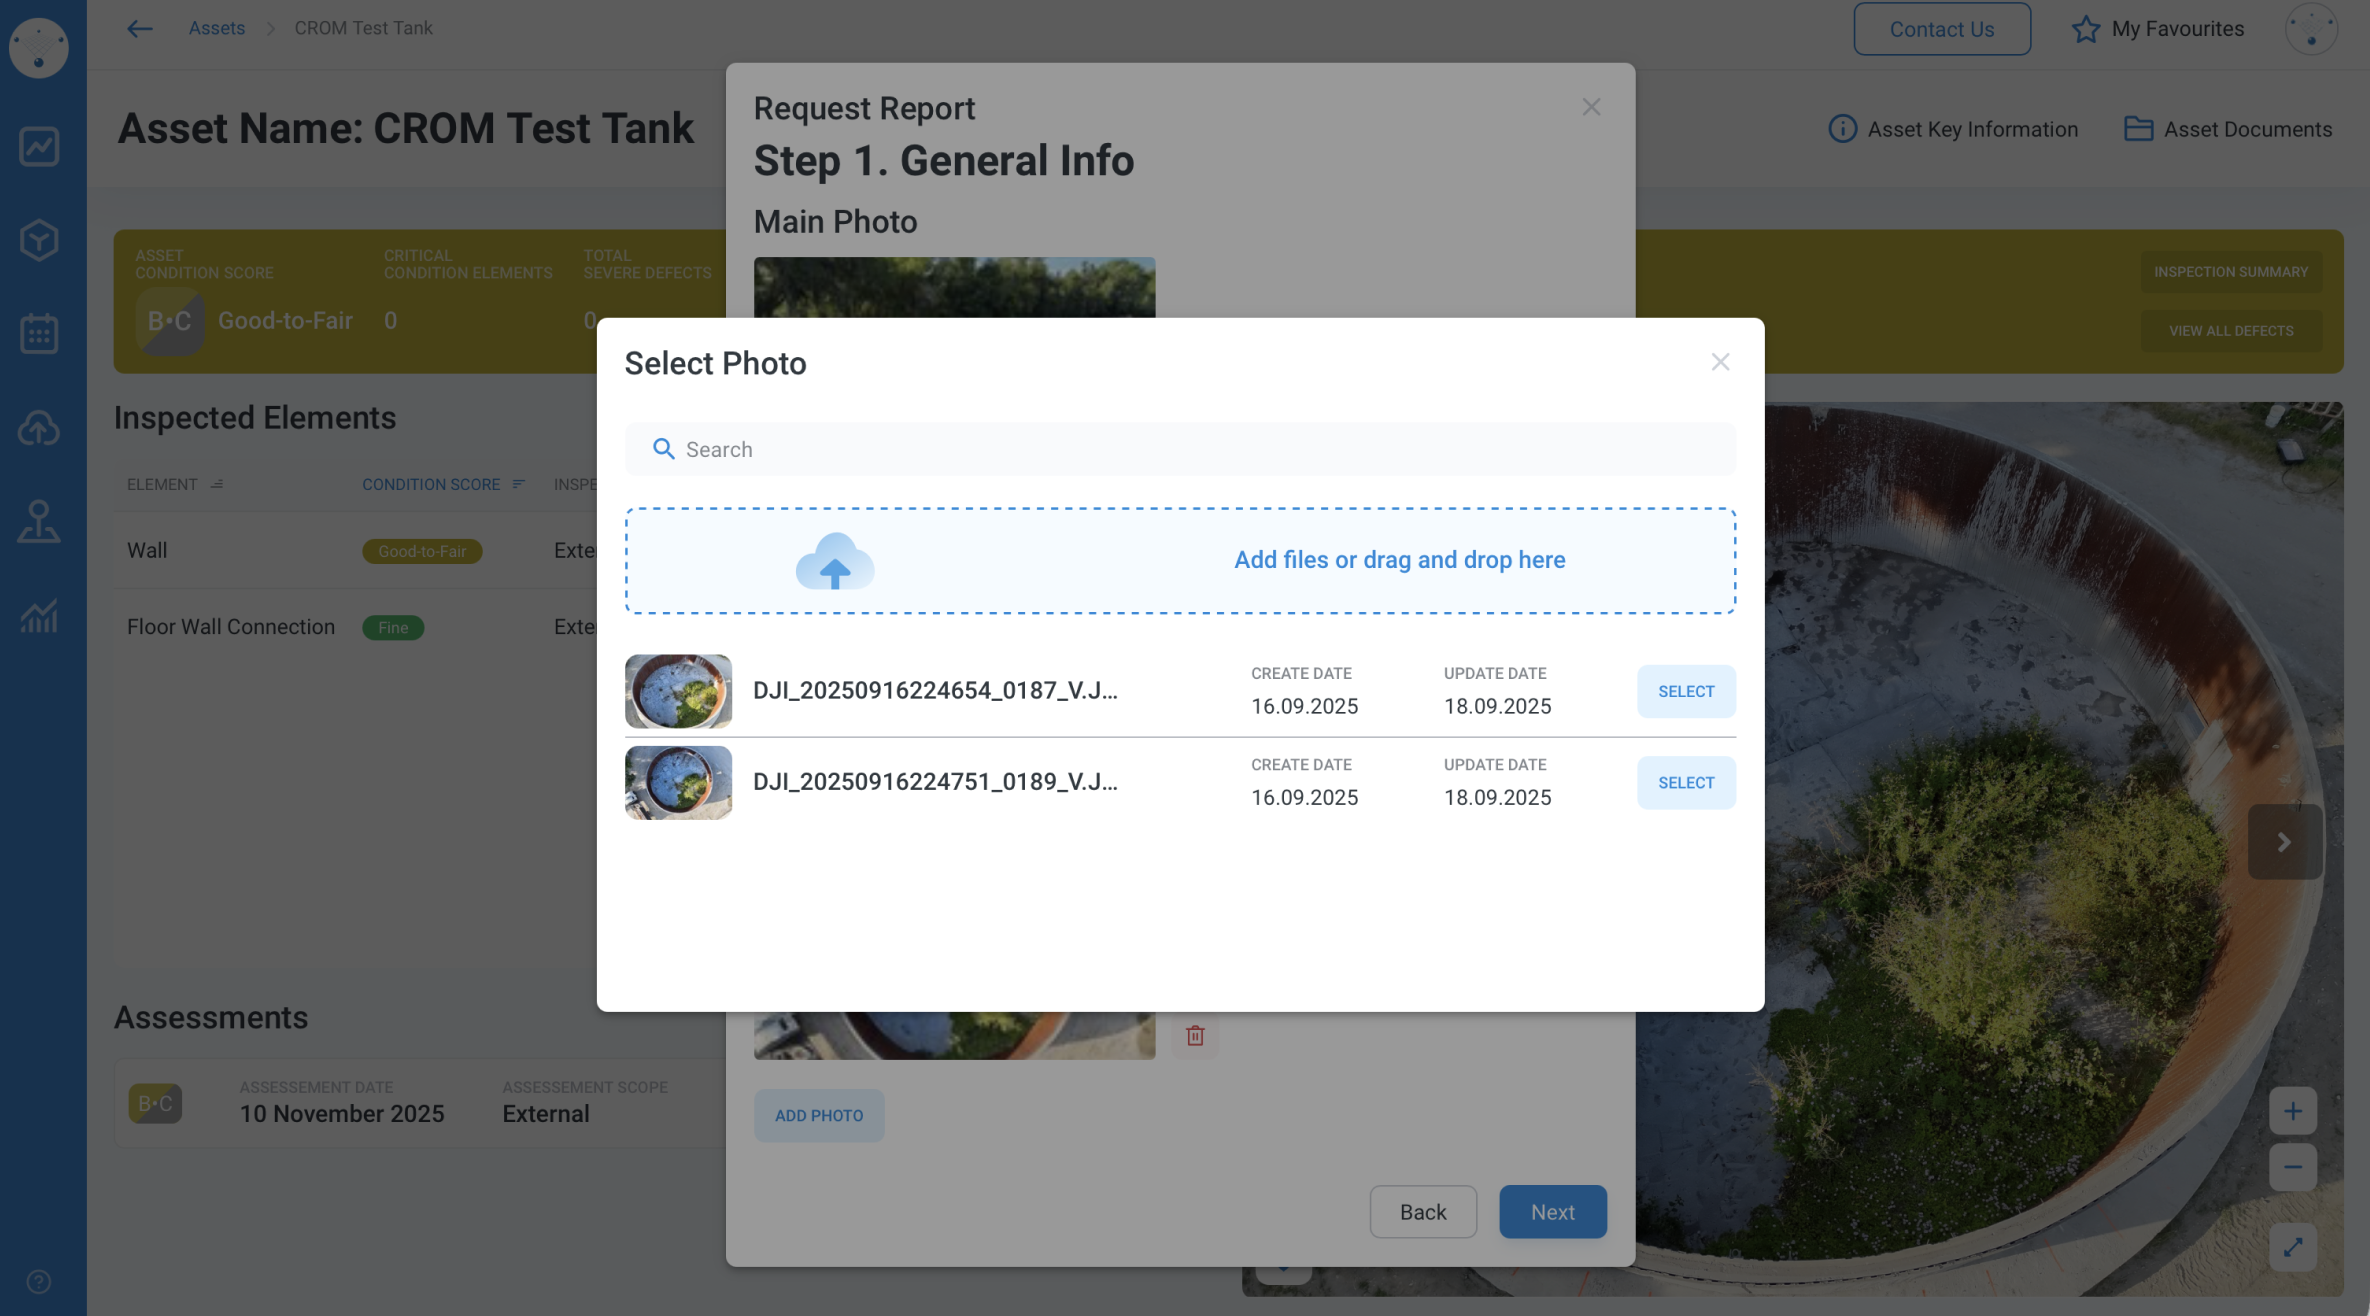
Task: Open the help question mark icon
Action: (39, 1282)
